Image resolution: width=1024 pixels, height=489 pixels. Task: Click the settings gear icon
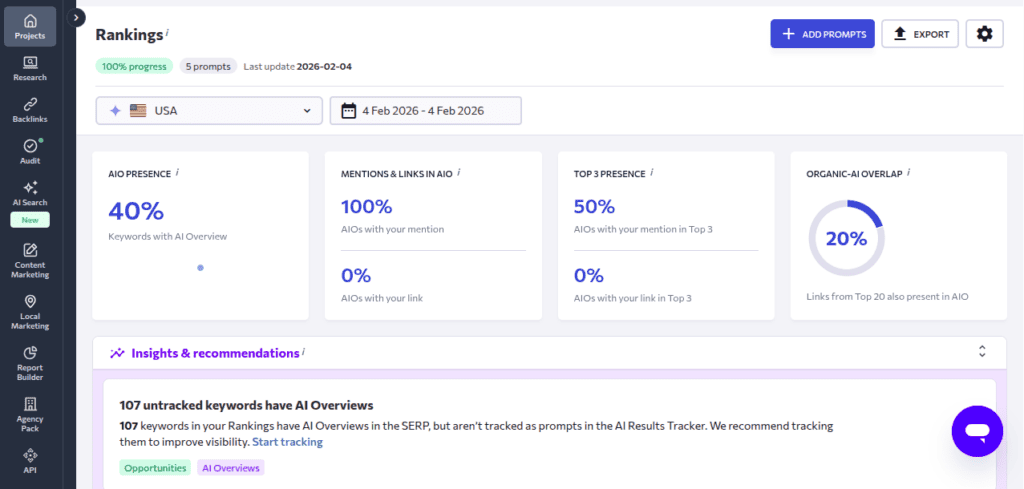point(984,34)
